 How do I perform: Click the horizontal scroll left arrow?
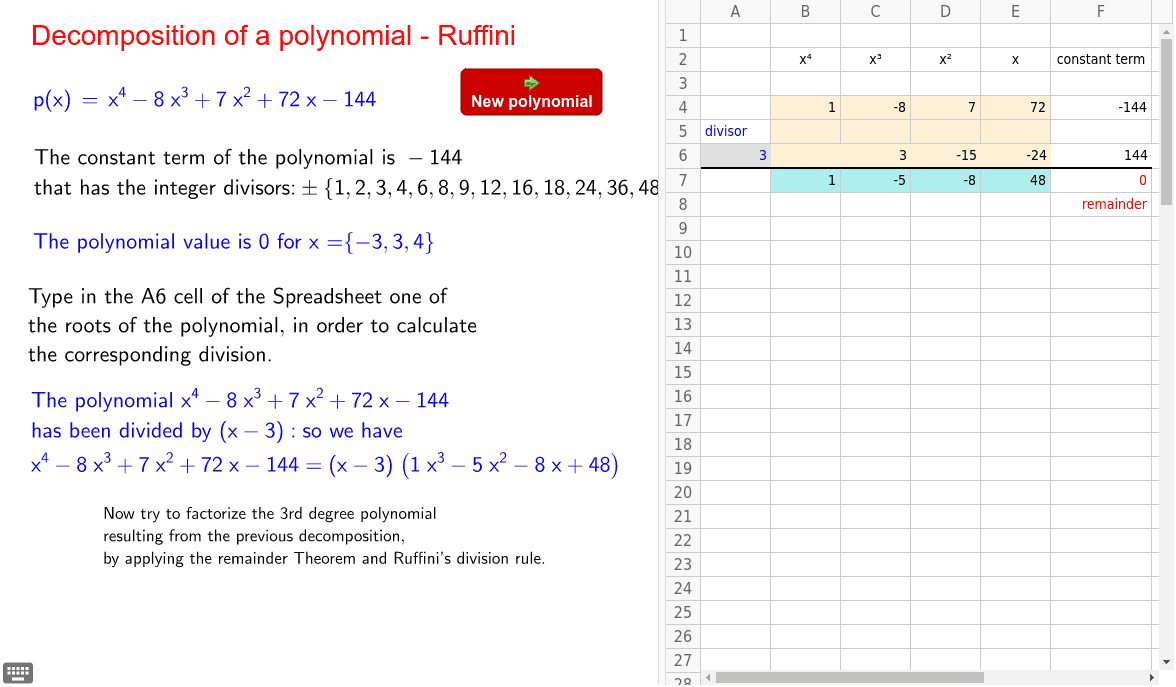[x=707, y=677]
